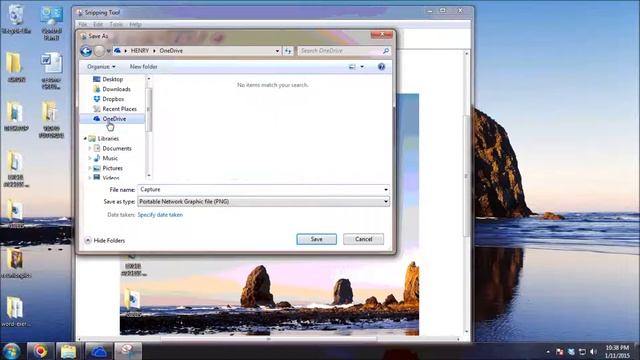Select Documents library
The width and height of the screenshot is (640, 360).
point(117,149)
